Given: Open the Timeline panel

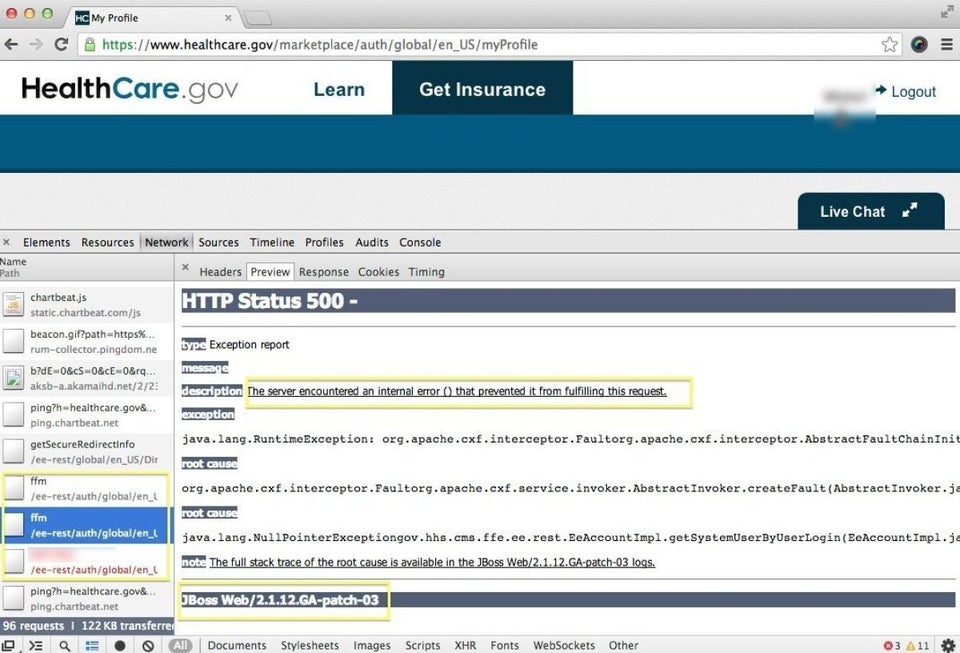Looking at the screenshot, I should [x=272, y=242].
